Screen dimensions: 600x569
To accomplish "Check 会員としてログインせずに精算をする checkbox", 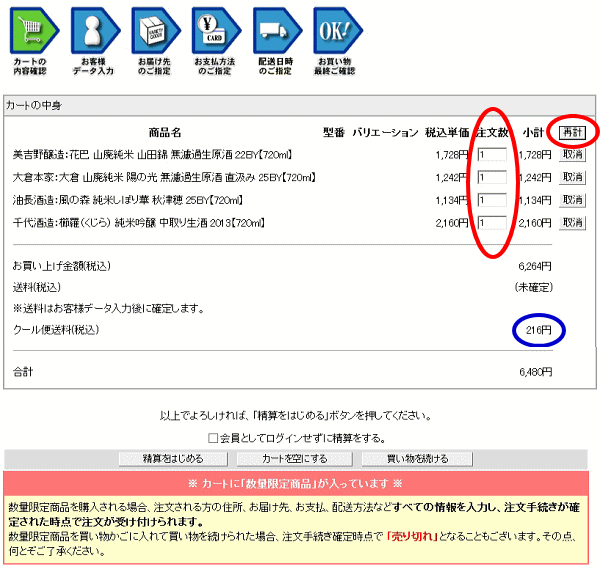I will pos(213,438).
